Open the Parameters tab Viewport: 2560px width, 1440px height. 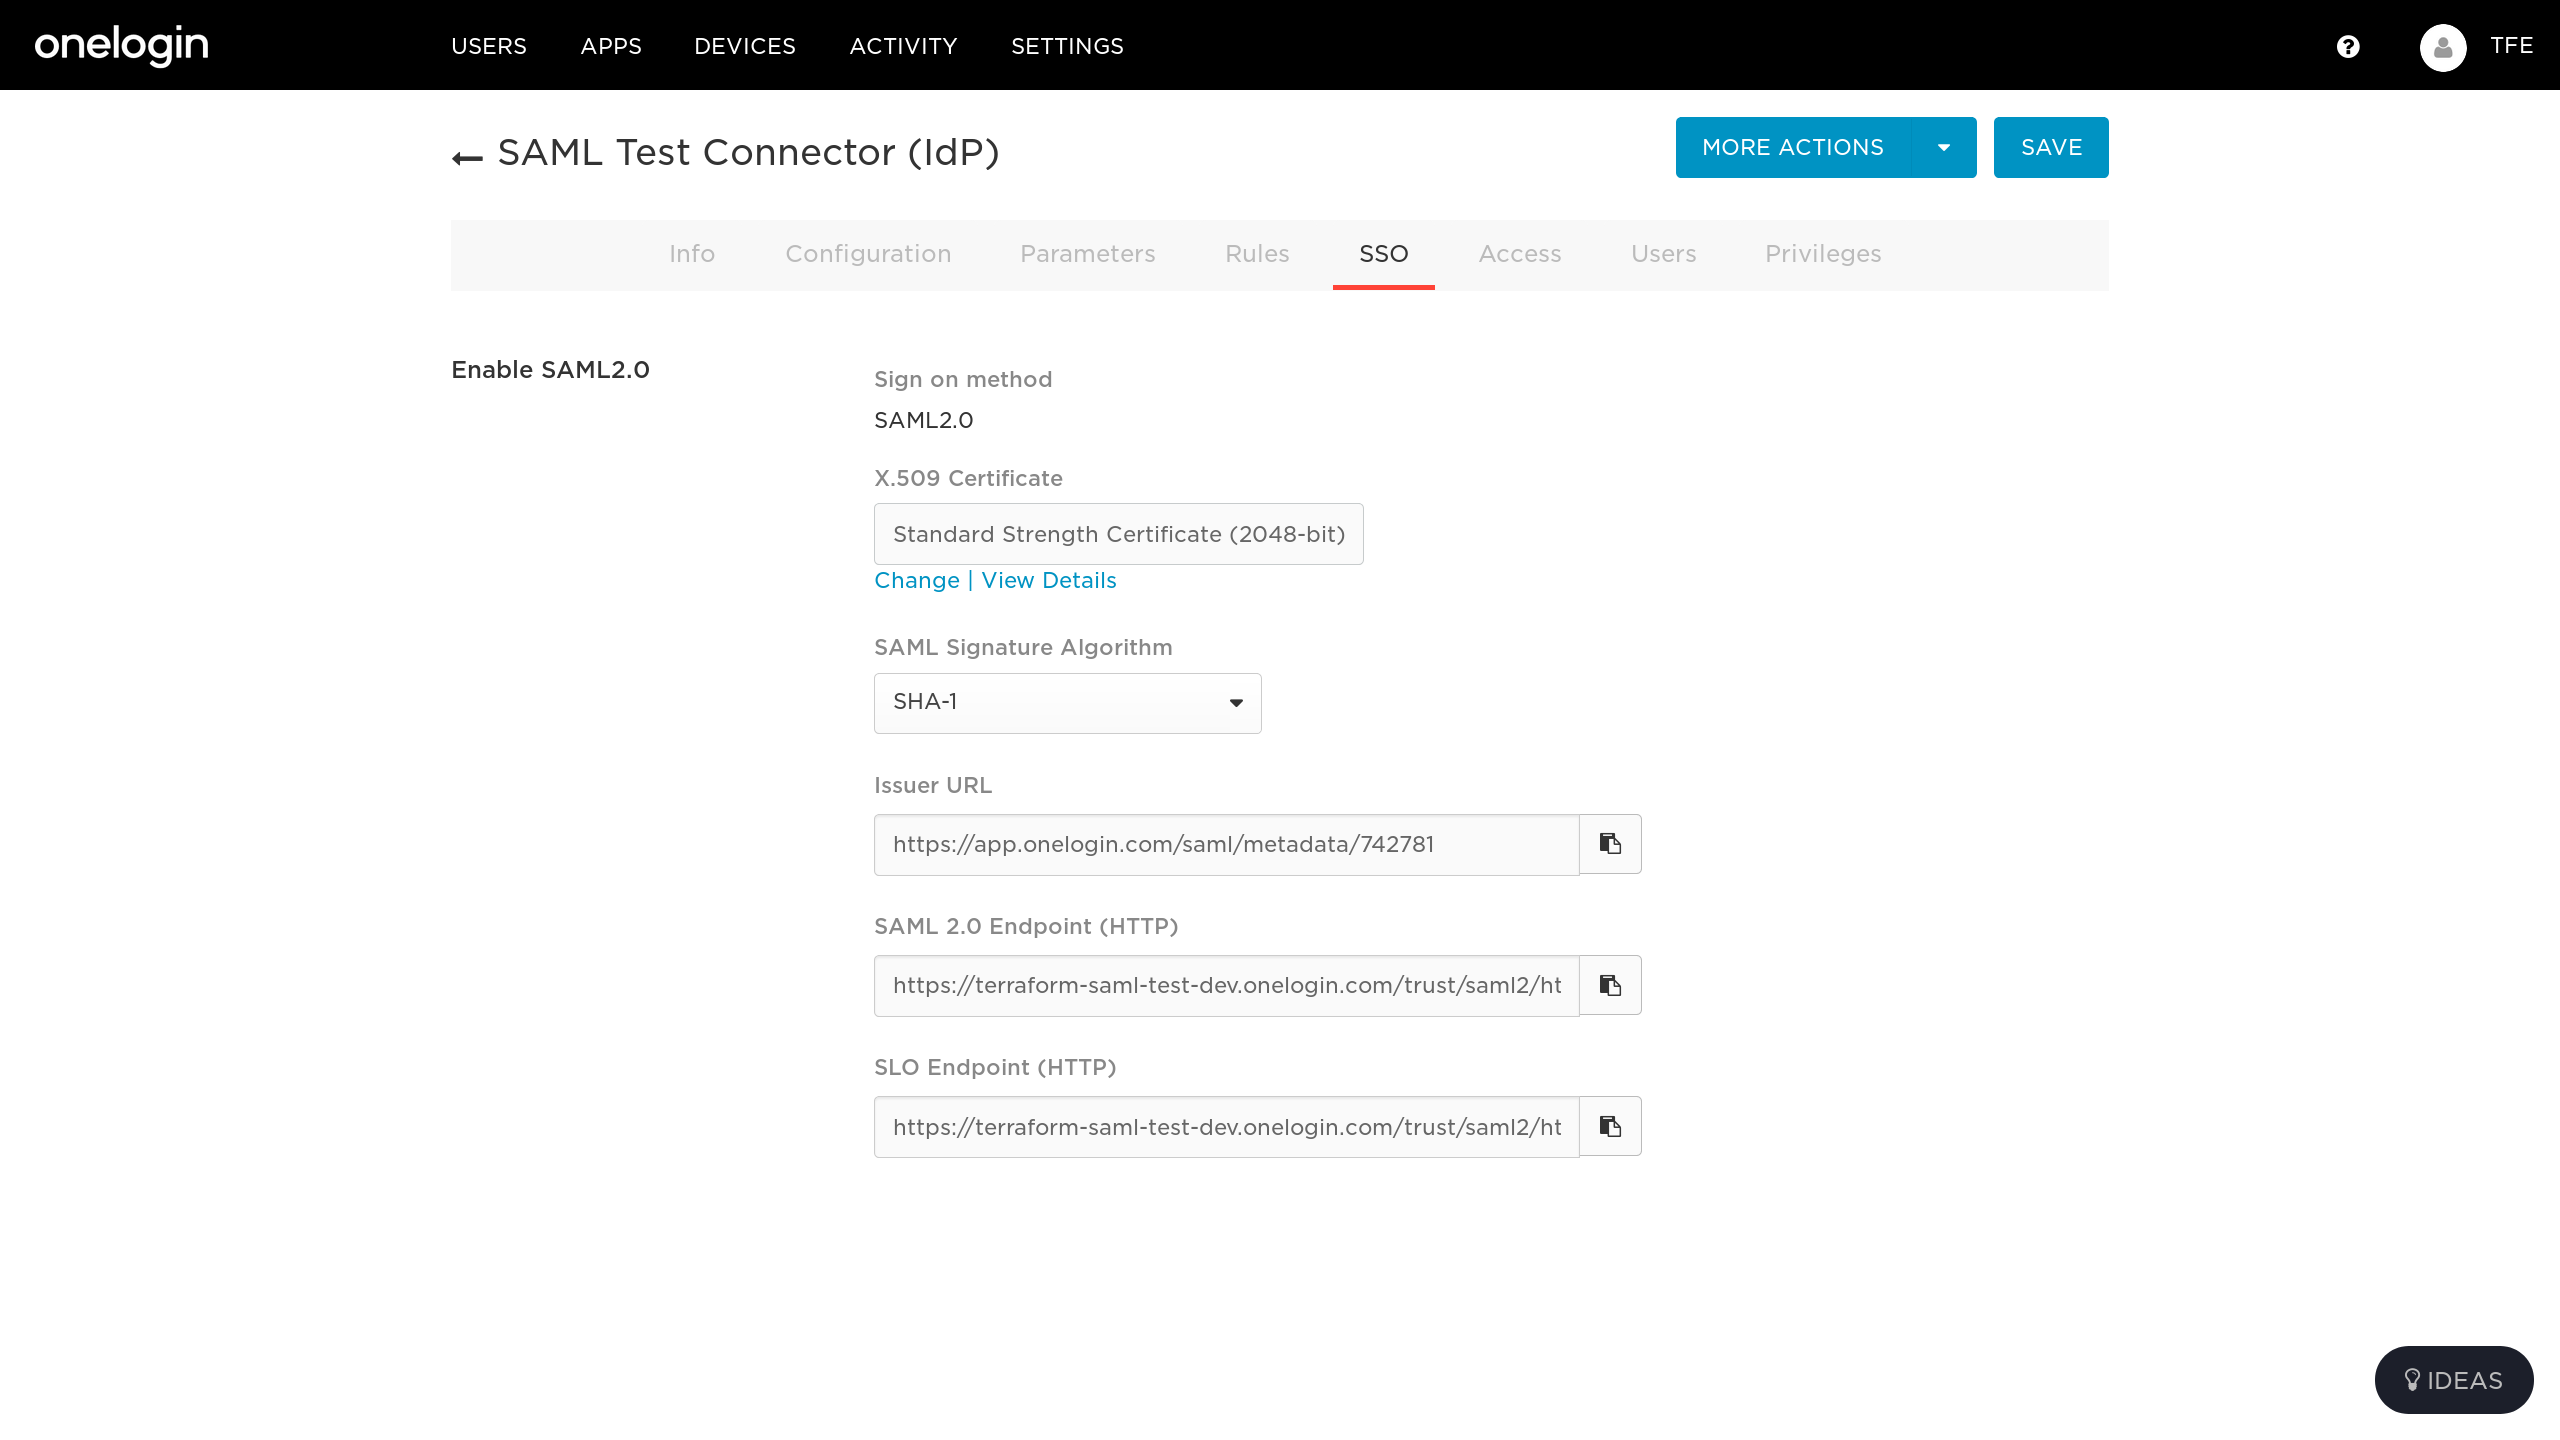[1087, 254]
